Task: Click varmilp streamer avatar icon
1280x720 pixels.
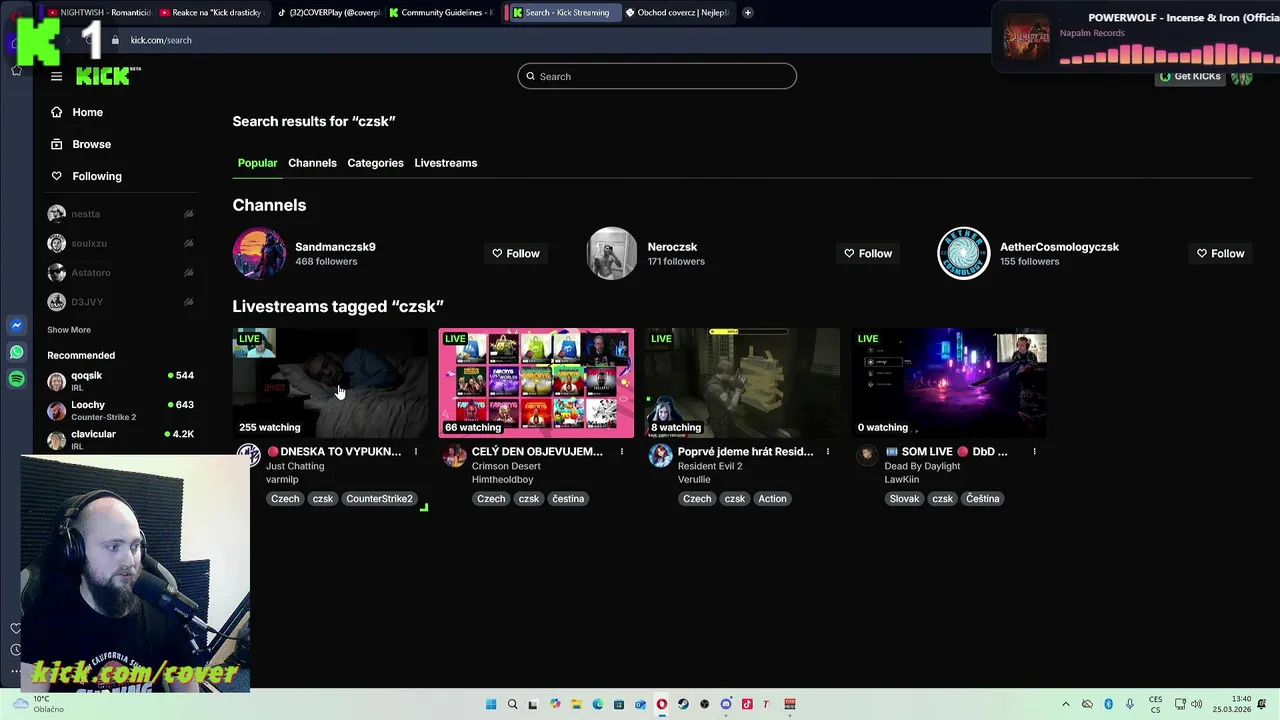Action: [248, 456]
